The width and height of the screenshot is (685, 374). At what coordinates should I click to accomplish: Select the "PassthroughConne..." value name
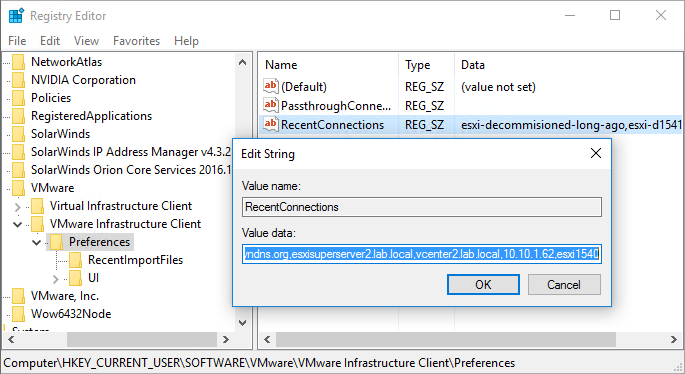pos(336,106)
